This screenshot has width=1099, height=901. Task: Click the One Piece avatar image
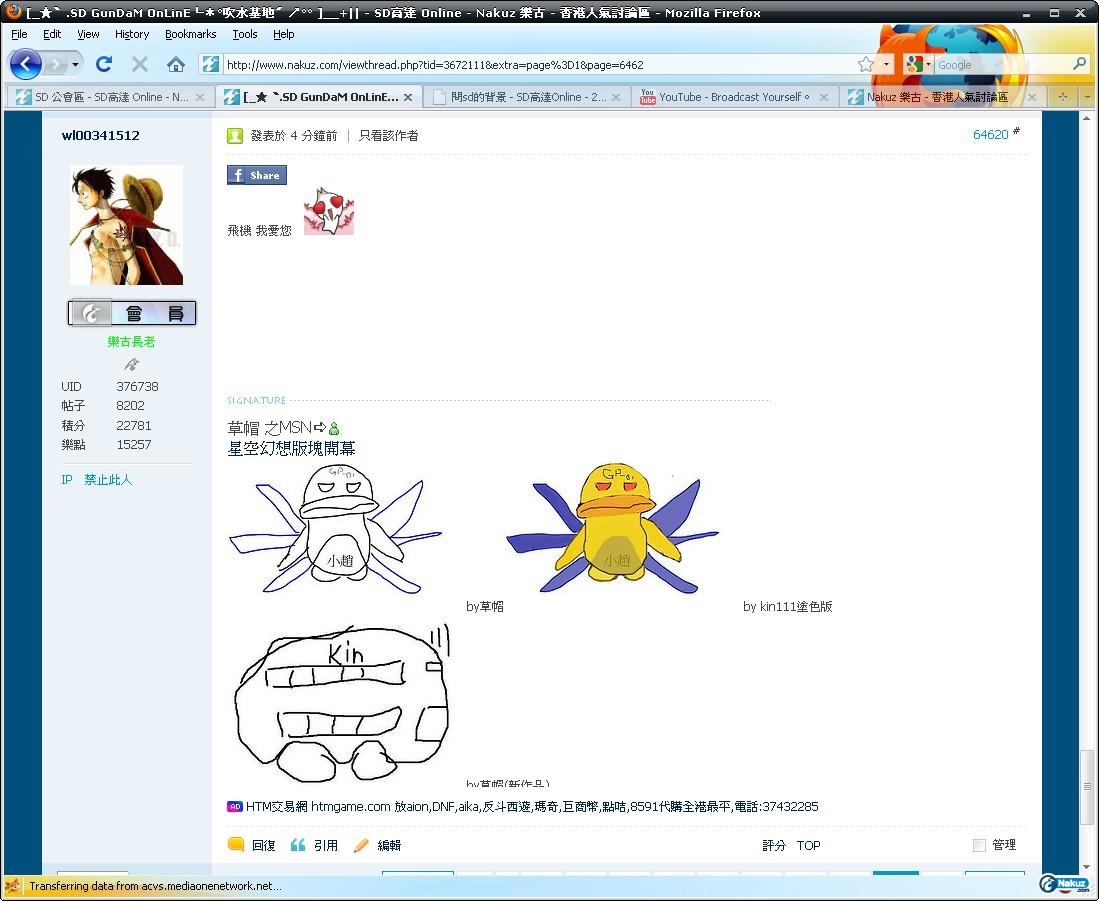pyautogui.click(x=126, y=225)
